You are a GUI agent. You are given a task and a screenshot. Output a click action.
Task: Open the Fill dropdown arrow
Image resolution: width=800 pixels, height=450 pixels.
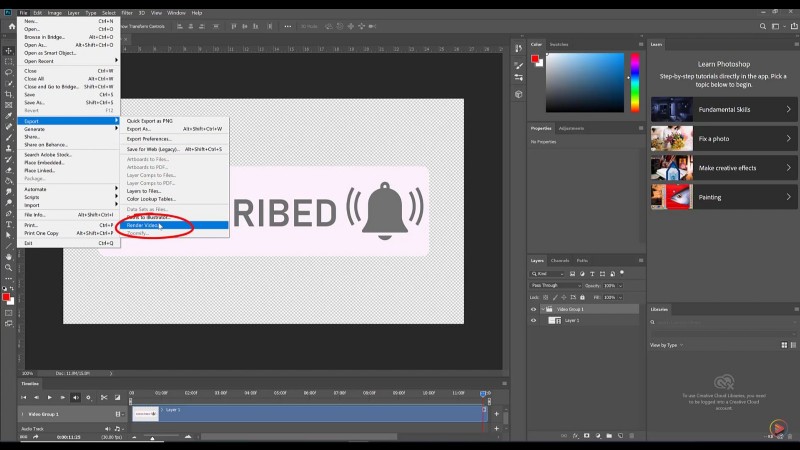(x=620, y=297)
